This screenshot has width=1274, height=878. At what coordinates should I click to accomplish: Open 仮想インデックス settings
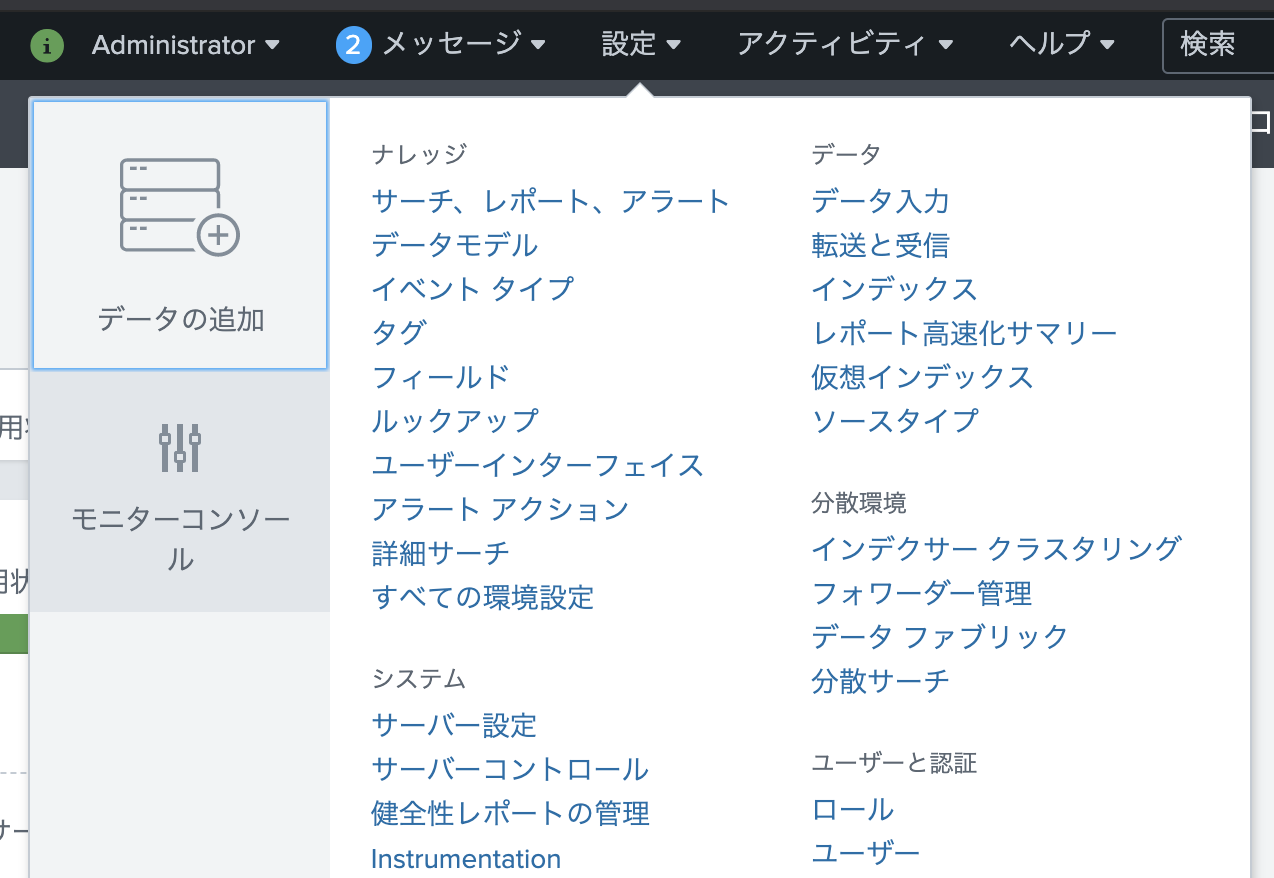click(x=923, y=377)
